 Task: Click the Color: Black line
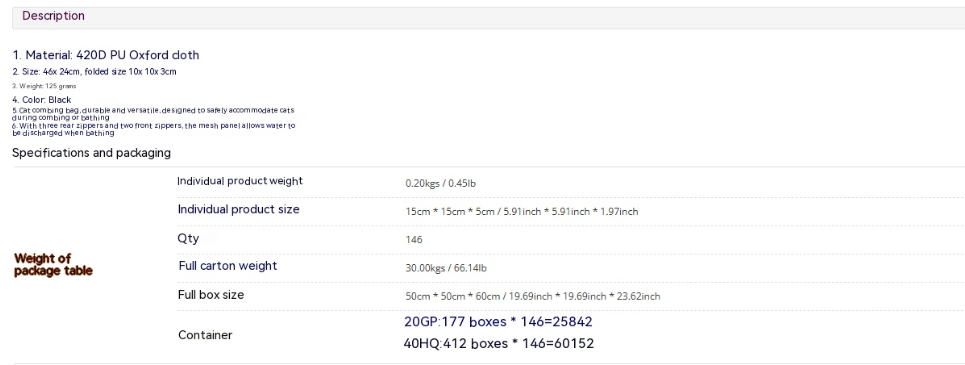tap(42, 99)
